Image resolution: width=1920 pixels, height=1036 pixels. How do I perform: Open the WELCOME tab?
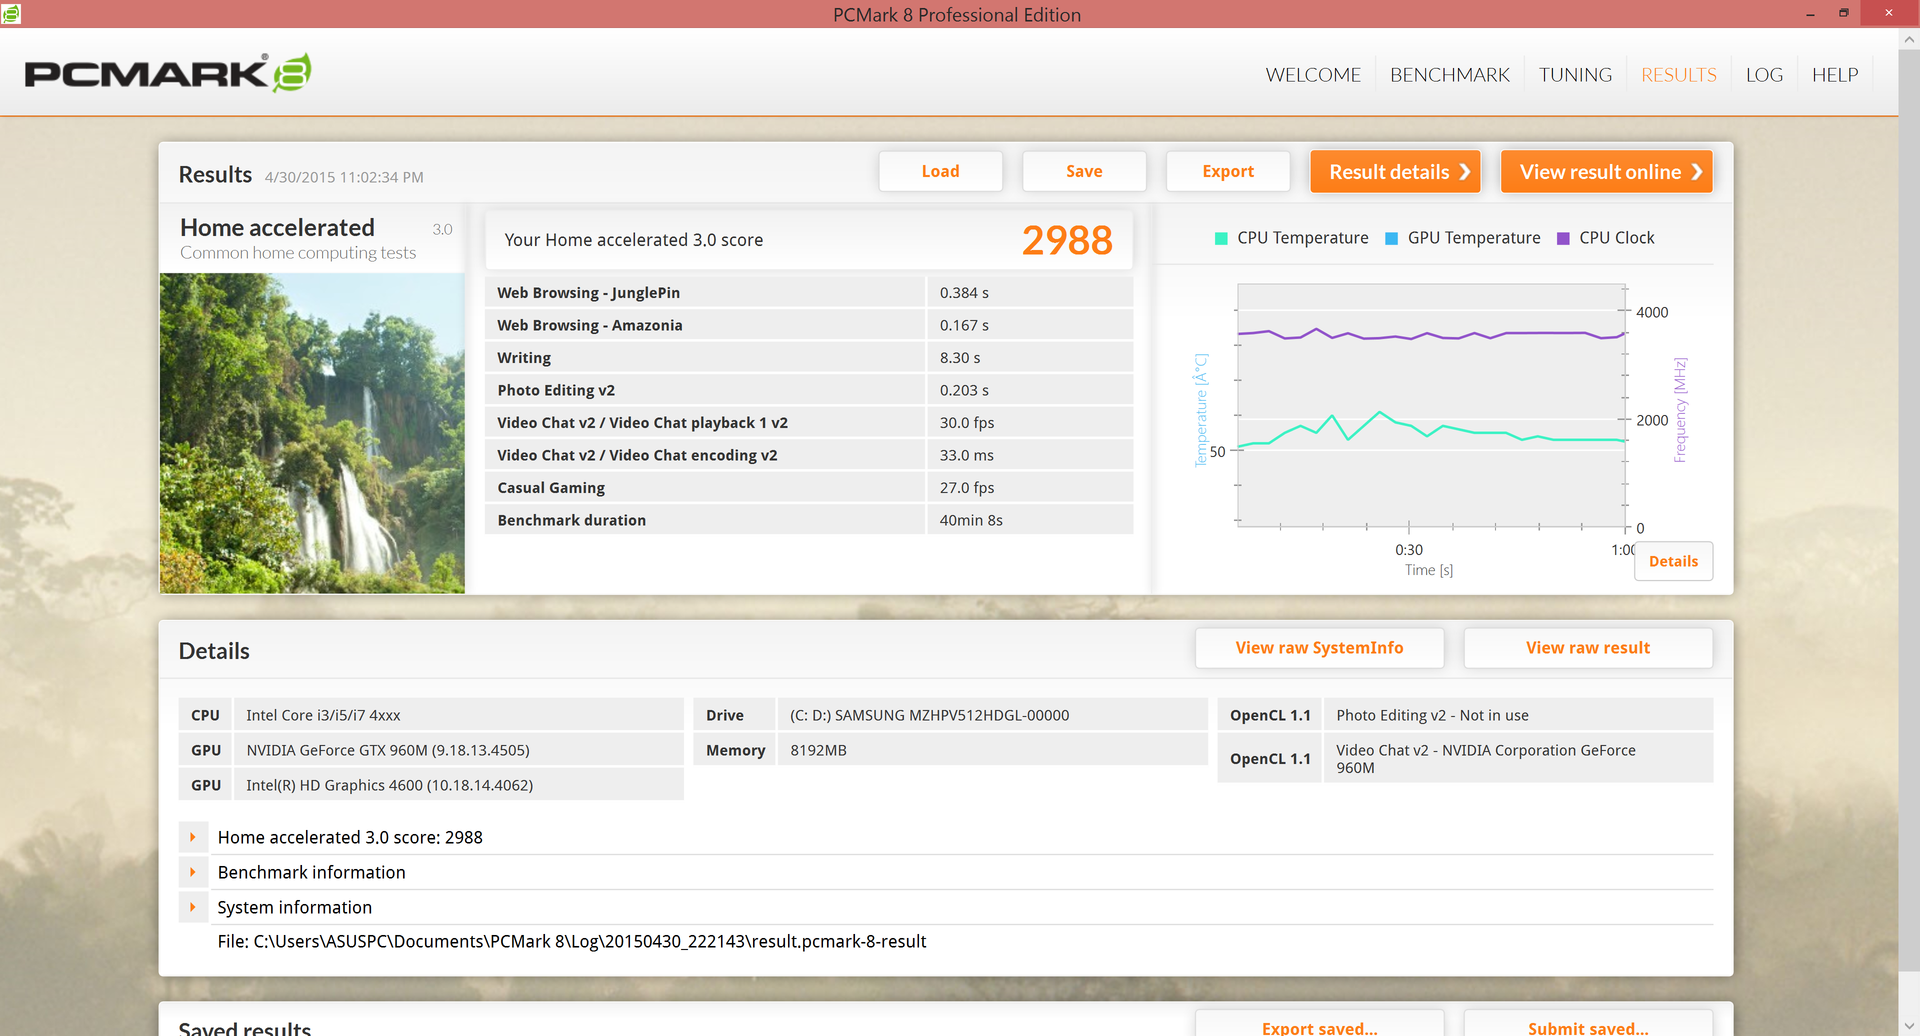pos(1313,75)
